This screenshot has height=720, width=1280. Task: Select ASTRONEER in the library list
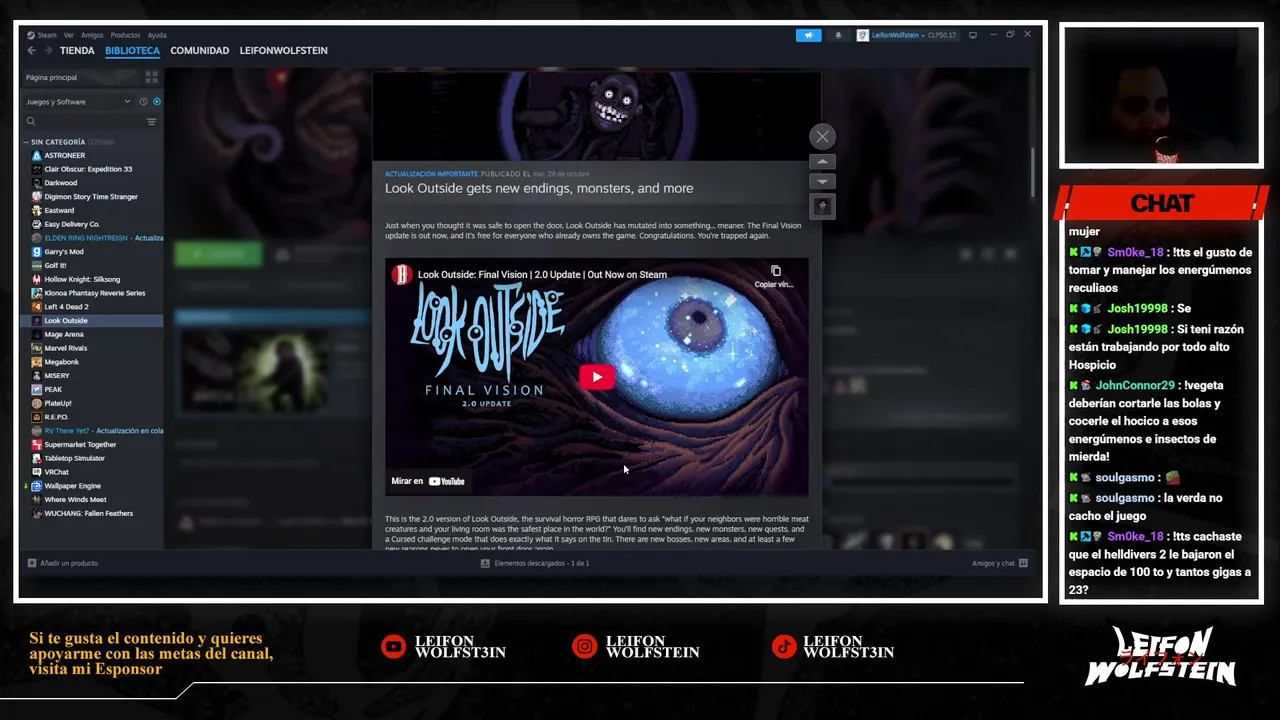pos(64,155)
